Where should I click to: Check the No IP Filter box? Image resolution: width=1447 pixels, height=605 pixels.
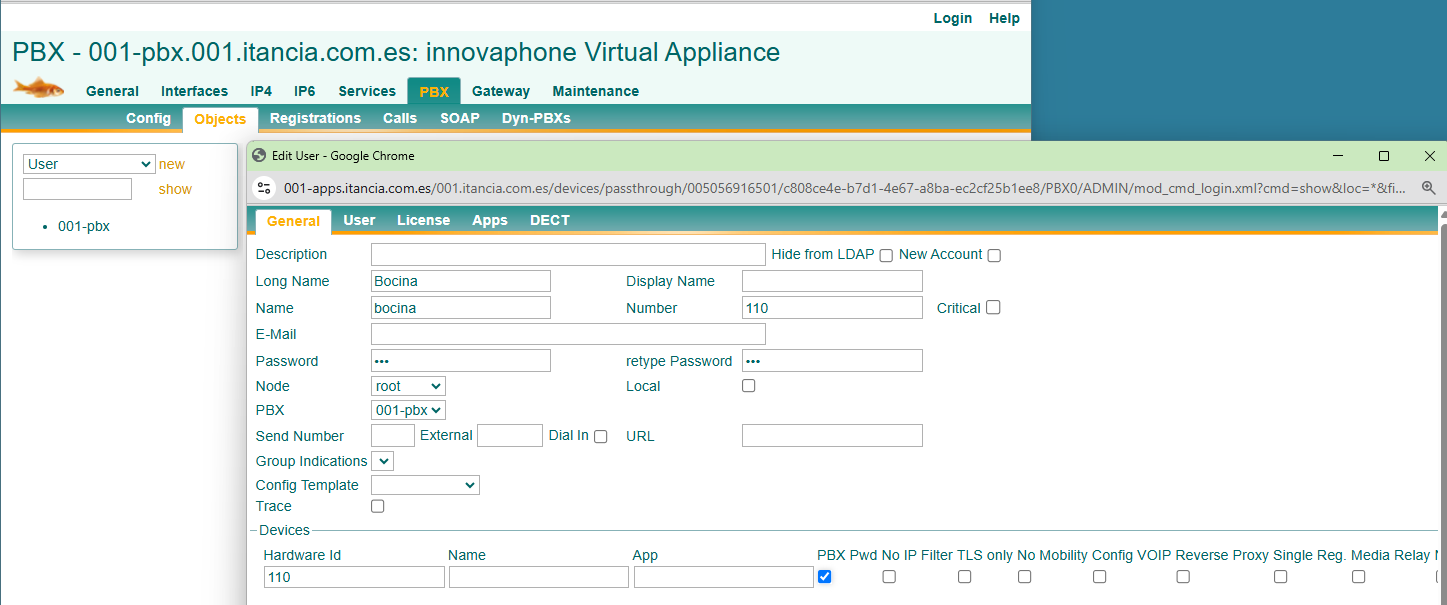click(x=889, y=576)
